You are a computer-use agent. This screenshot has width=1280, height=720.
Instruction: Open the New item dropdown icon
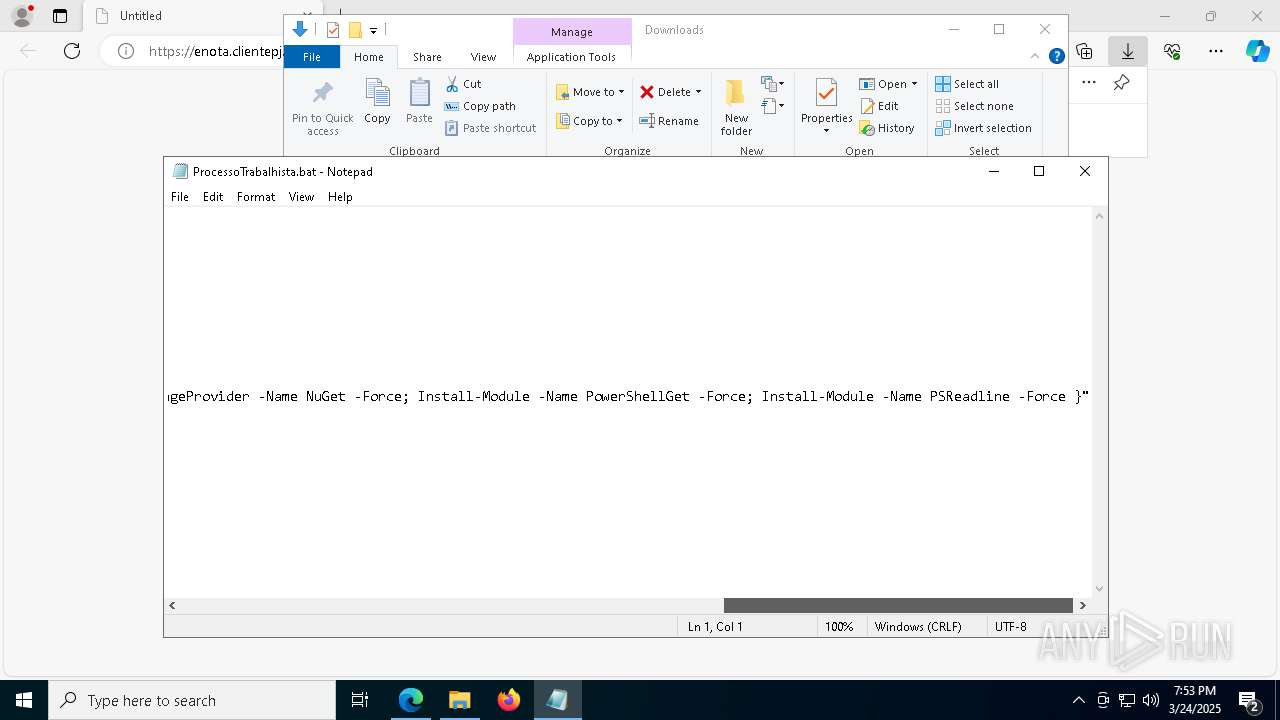(772, 84)
